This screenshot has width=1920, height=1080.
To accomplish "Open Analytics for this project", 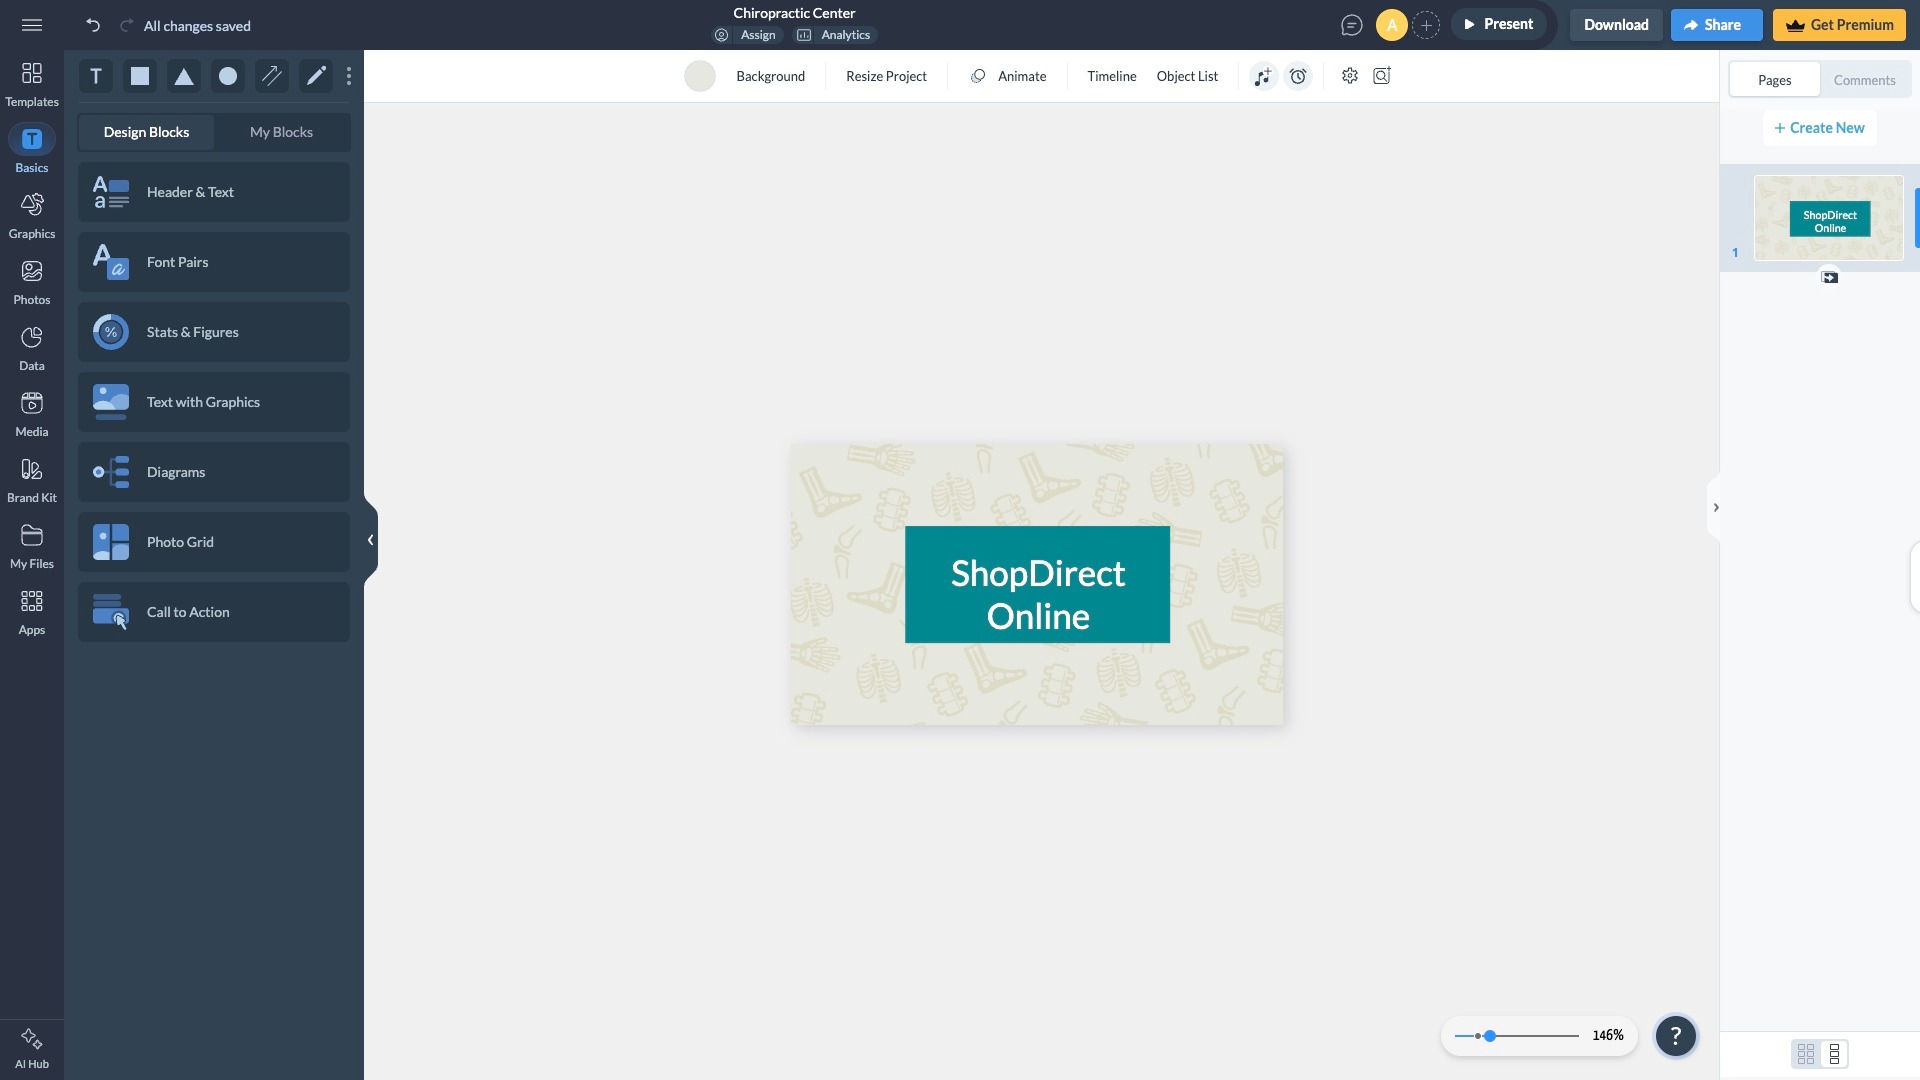I will [x=834, y=35].
